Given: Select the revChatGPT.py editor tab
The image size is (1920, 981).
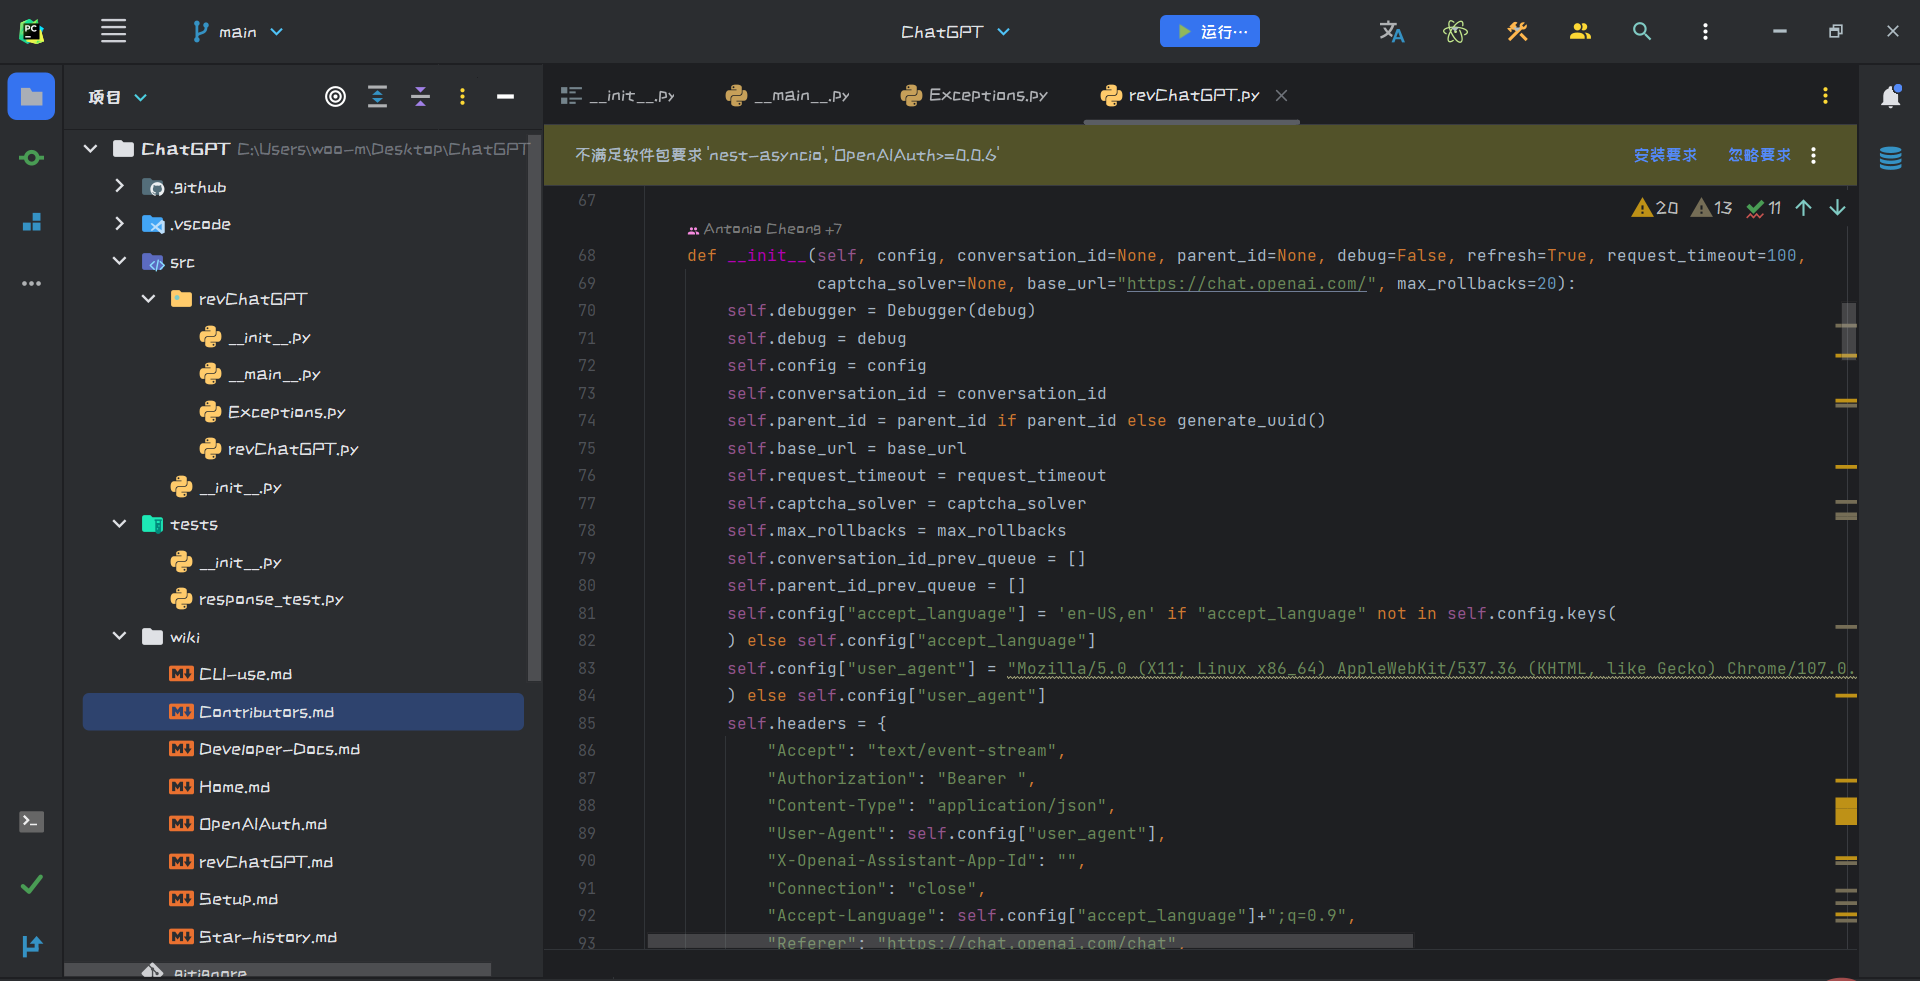Looking at the screenshot, I should click(x=1180, y=95).
